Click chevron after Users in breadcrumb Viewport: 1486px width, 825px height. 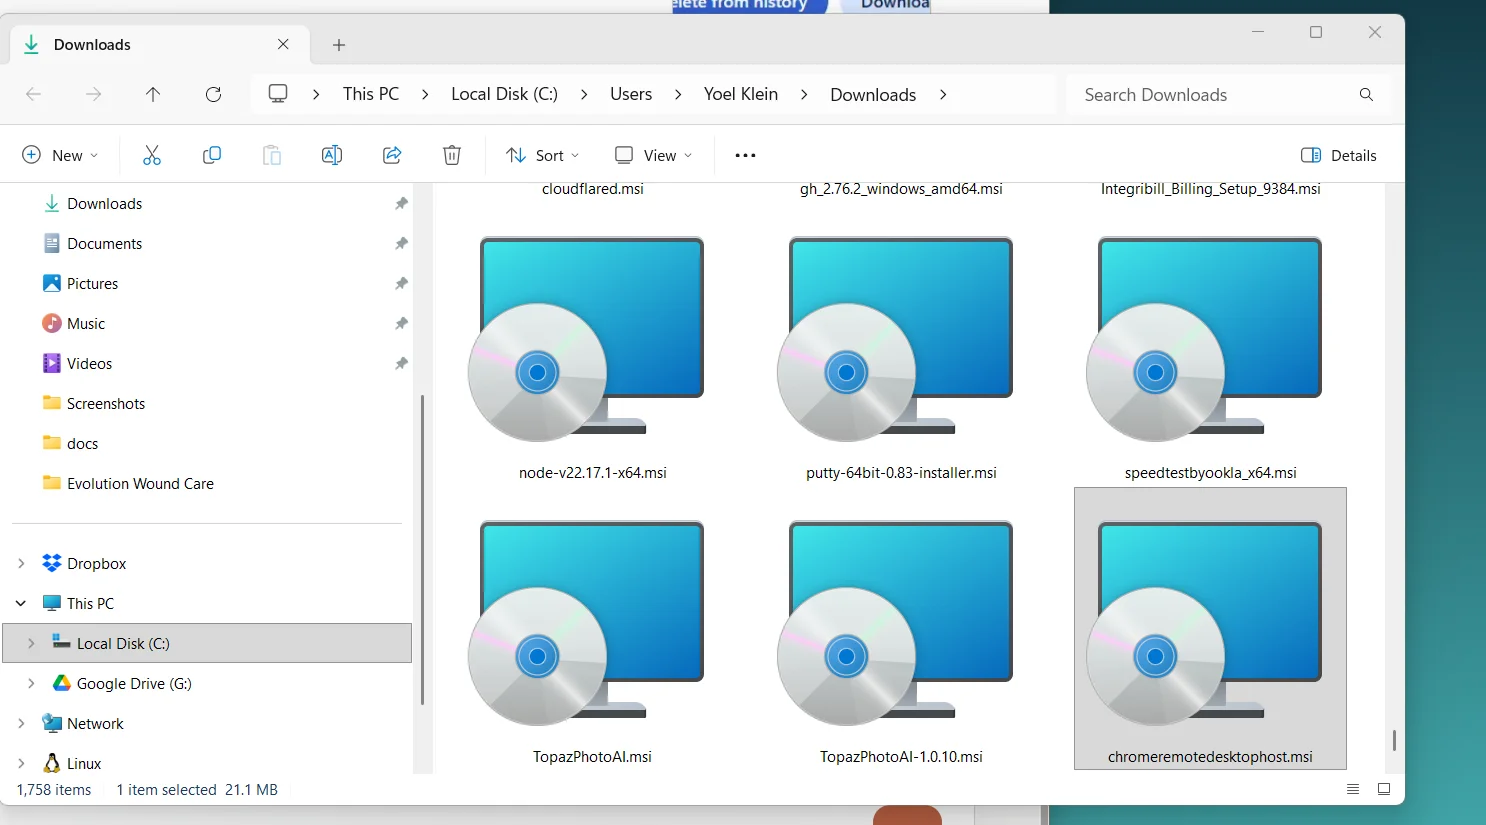tap(678, 94)
